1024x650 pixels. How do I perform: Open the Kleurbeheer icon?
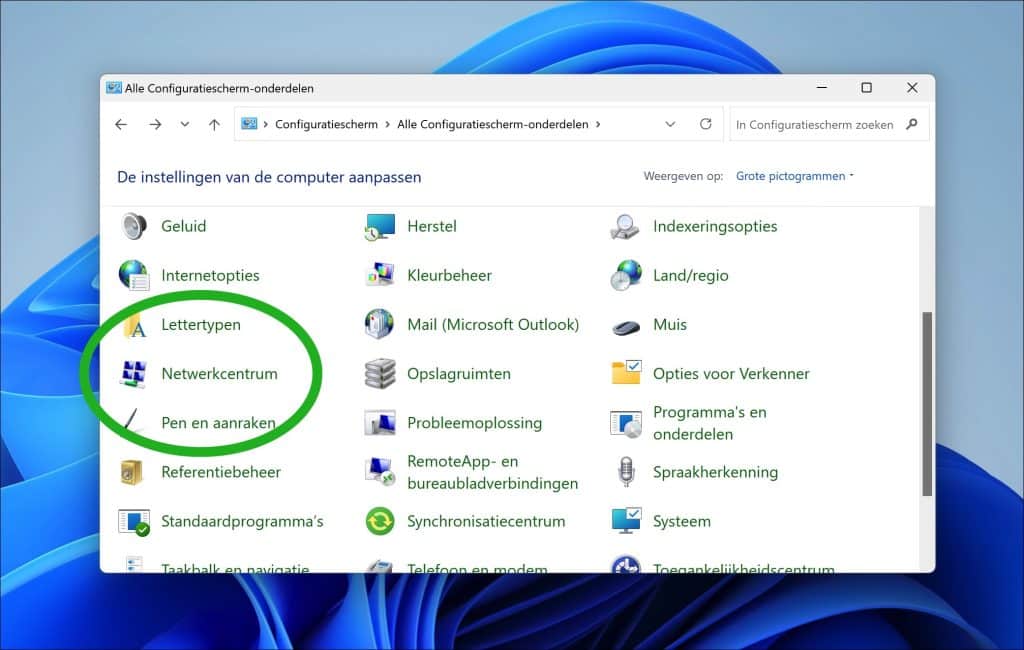380,275
